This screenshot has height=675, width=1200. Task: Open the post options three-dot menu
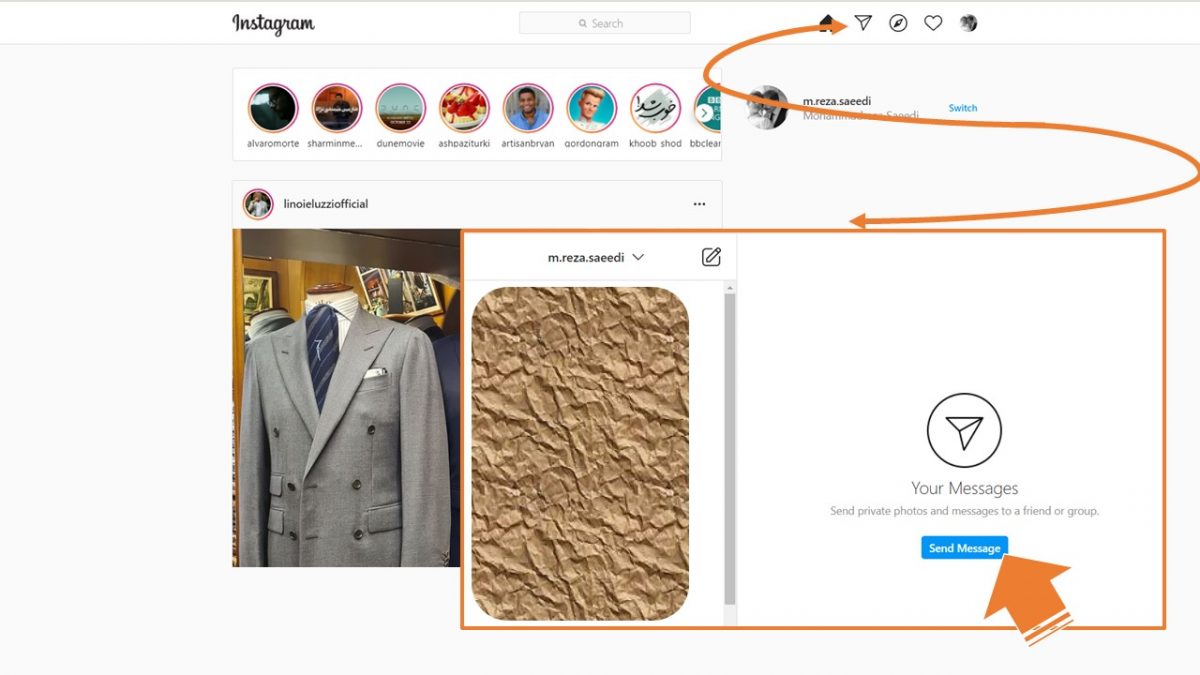tap(699, 203)
